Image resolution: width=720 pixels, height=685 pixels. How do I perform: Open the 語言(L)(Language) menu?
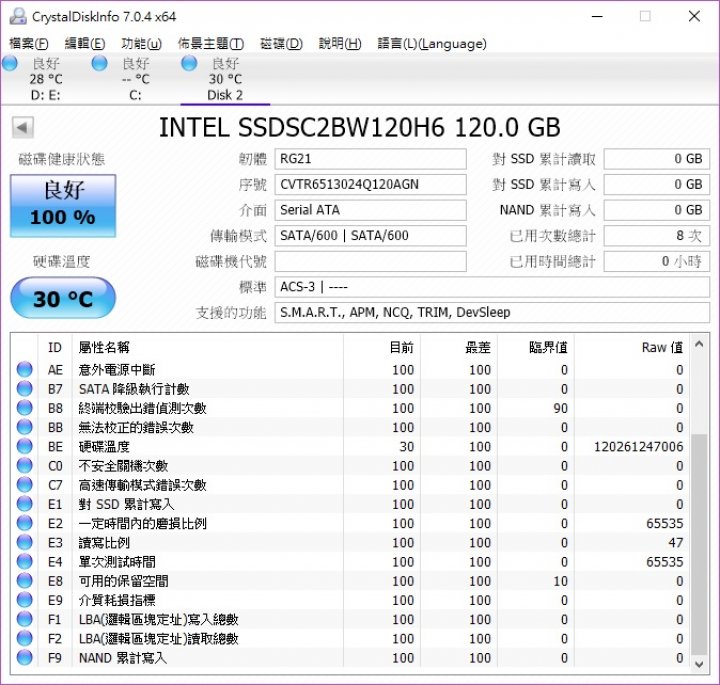pos(432,44)
